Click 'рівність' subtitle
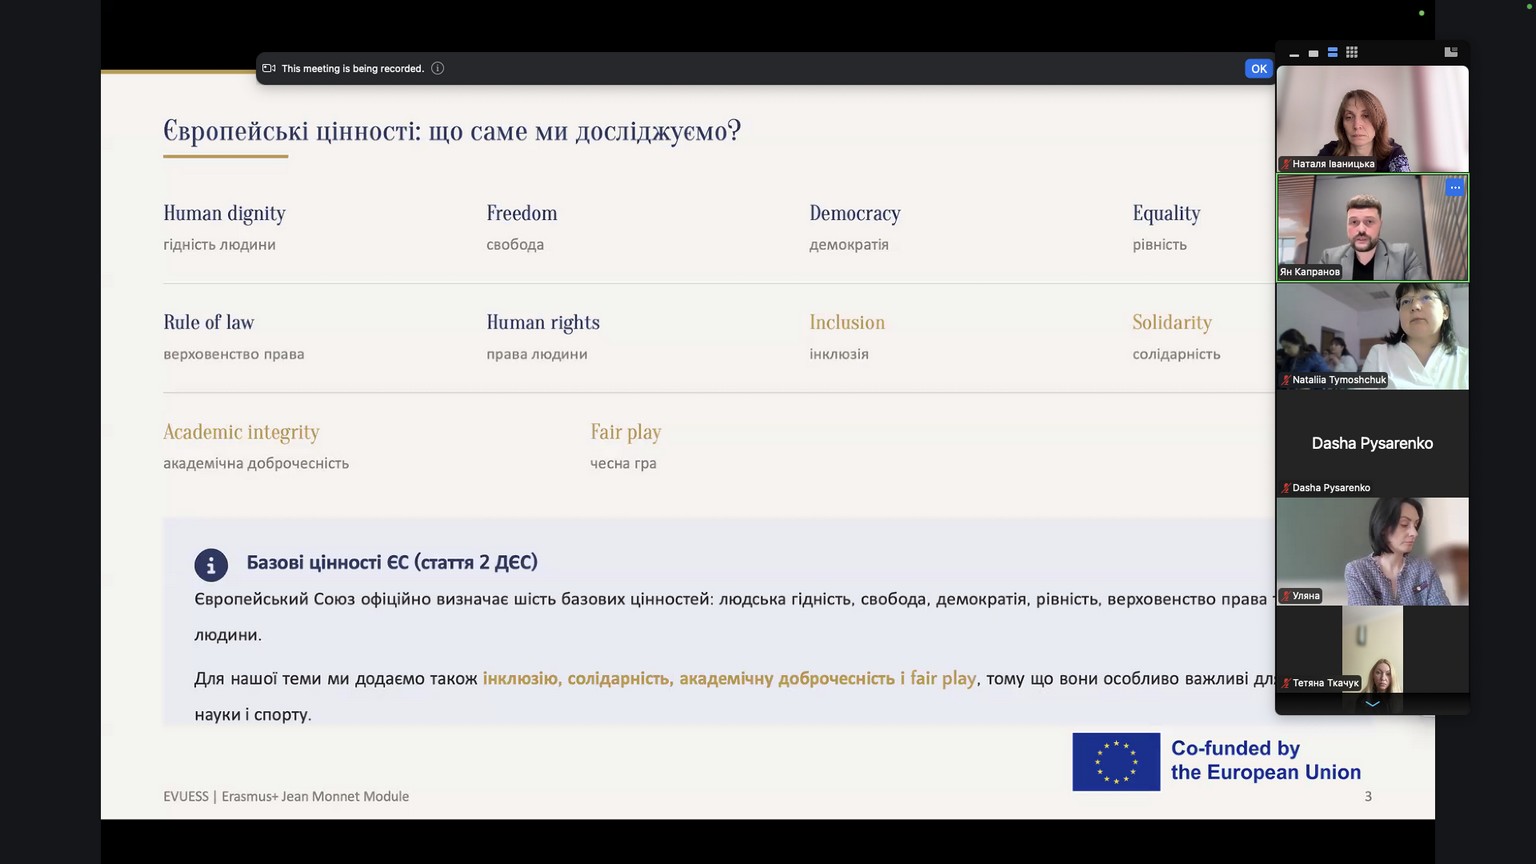 pyautogui.click(x=1159, y=244)
